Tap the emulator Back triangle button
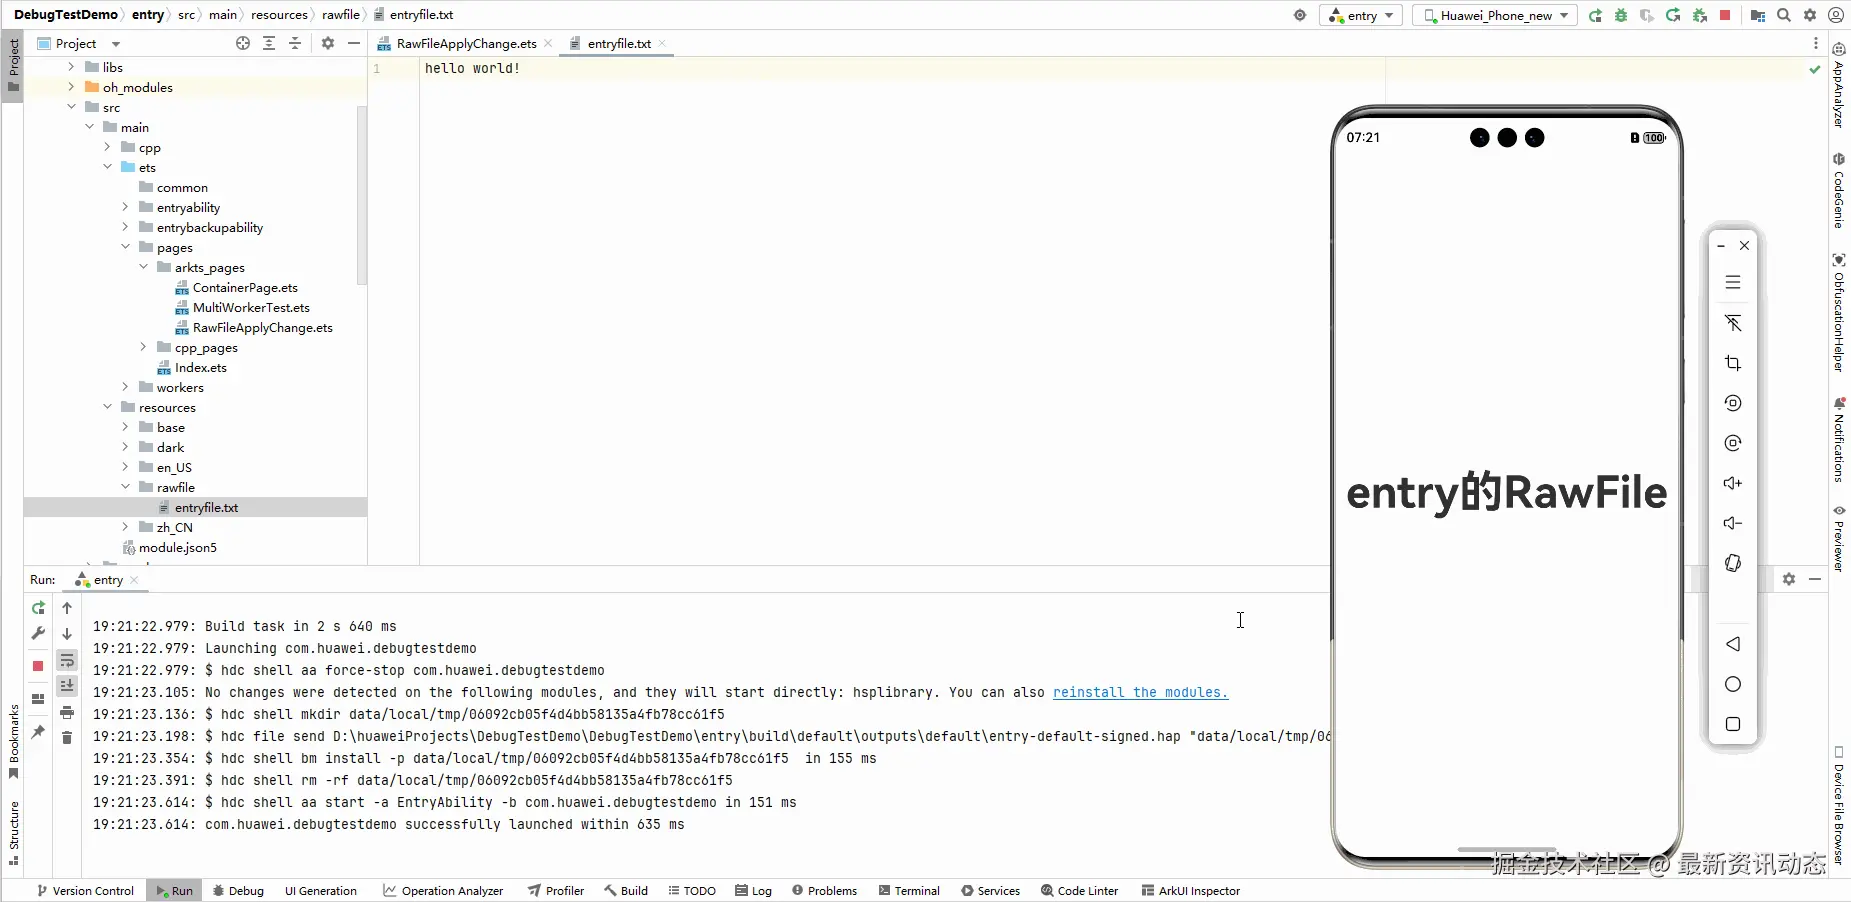The image size is (1851, 902). [1733, 644]
